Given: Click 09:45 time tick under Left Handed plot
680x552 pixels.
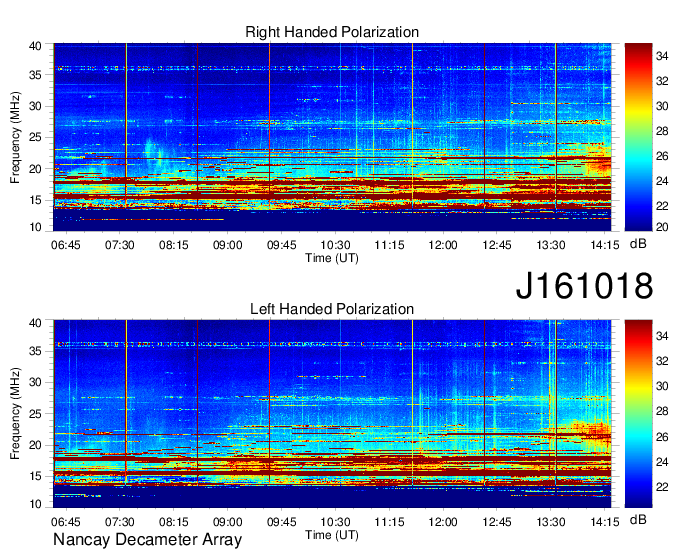Looking at the screenshot, I should pyautogui.click(x=281, y=521).
